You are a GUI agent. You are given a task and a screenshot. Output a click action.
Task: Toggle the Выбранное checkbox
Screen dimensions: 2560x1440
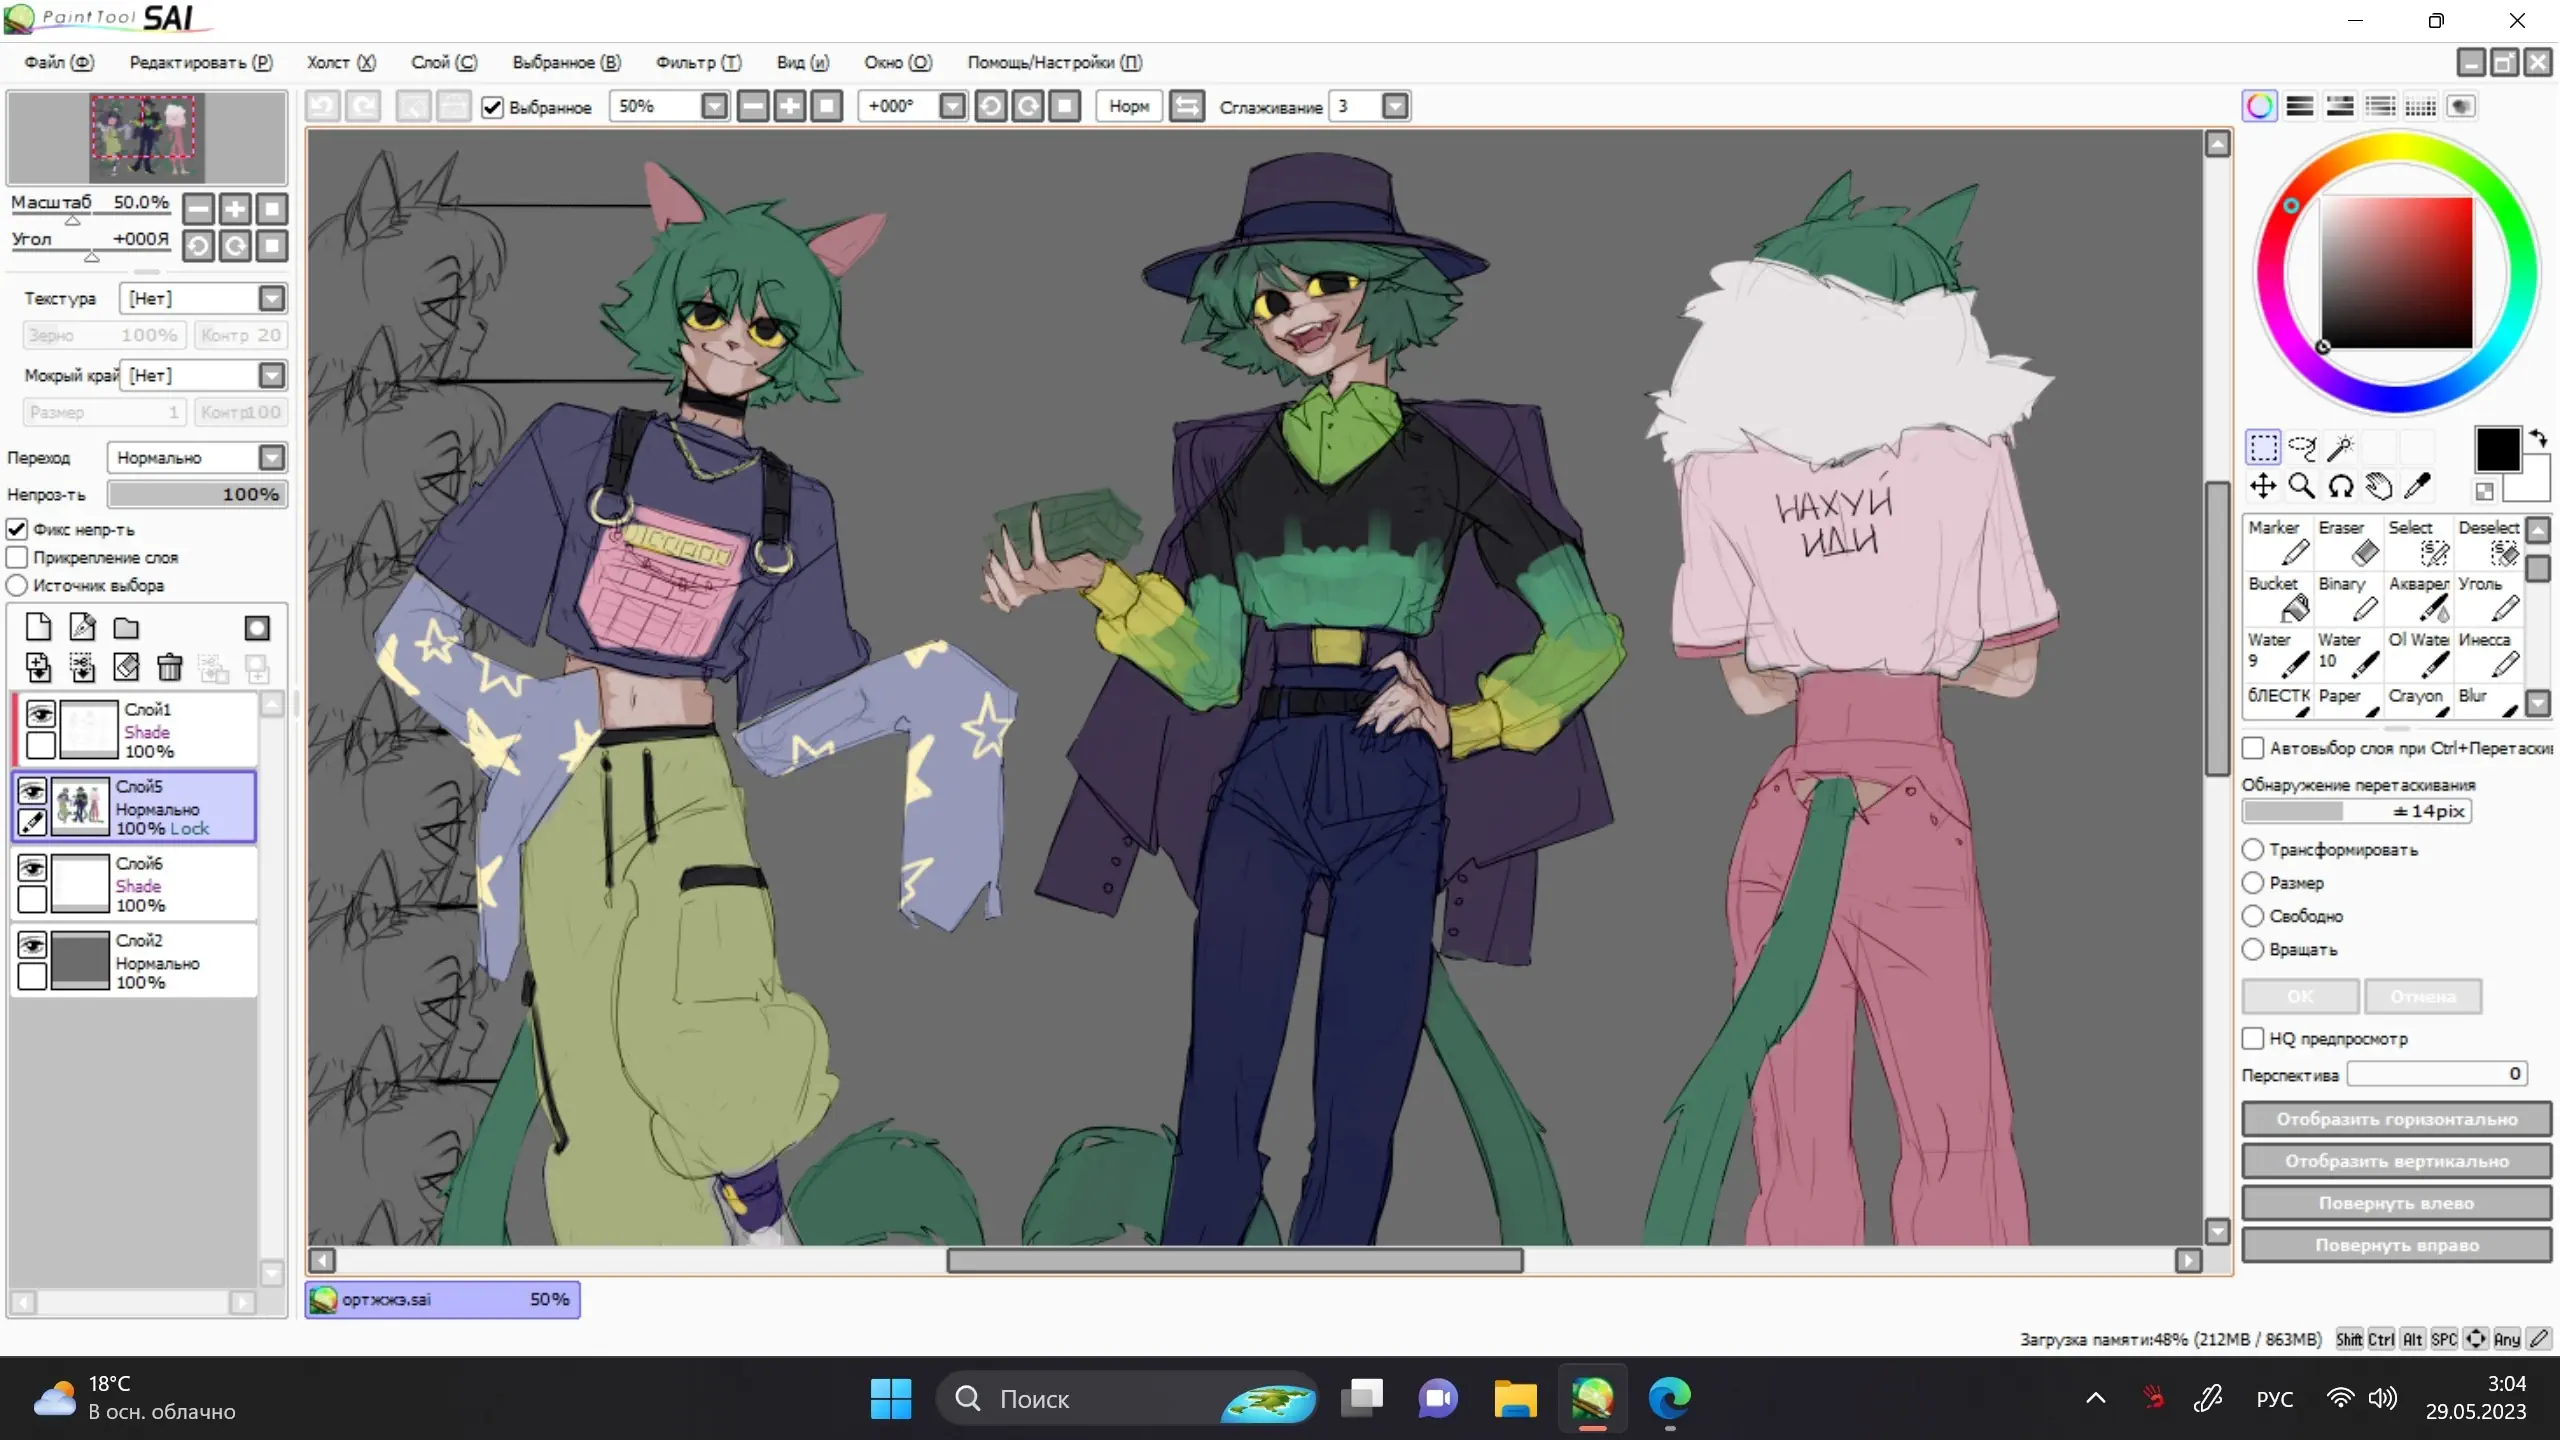pyautogui.click(x=492, y=107)
